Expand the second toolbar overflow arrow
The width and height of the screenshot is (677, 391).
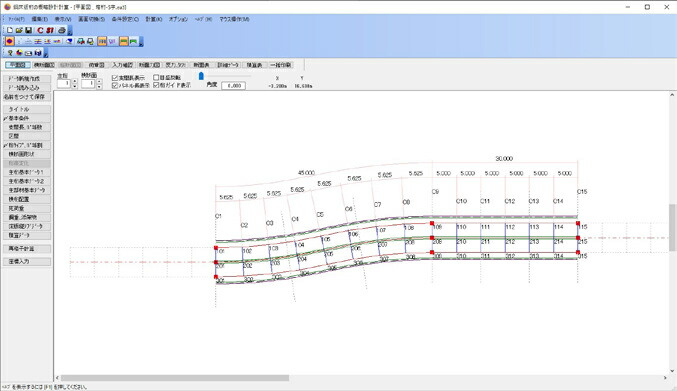(141, 42)
